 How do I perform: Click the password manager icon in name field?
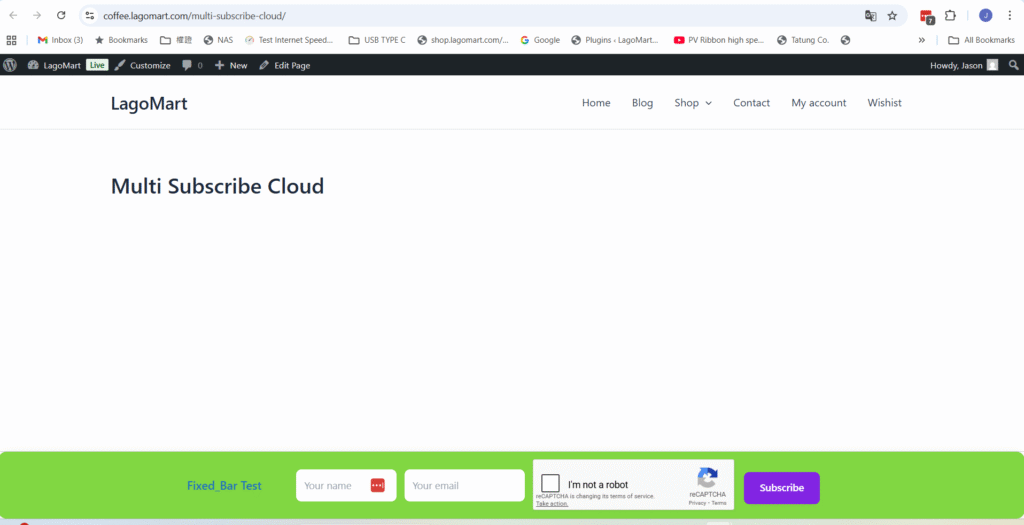pos(377,486)
